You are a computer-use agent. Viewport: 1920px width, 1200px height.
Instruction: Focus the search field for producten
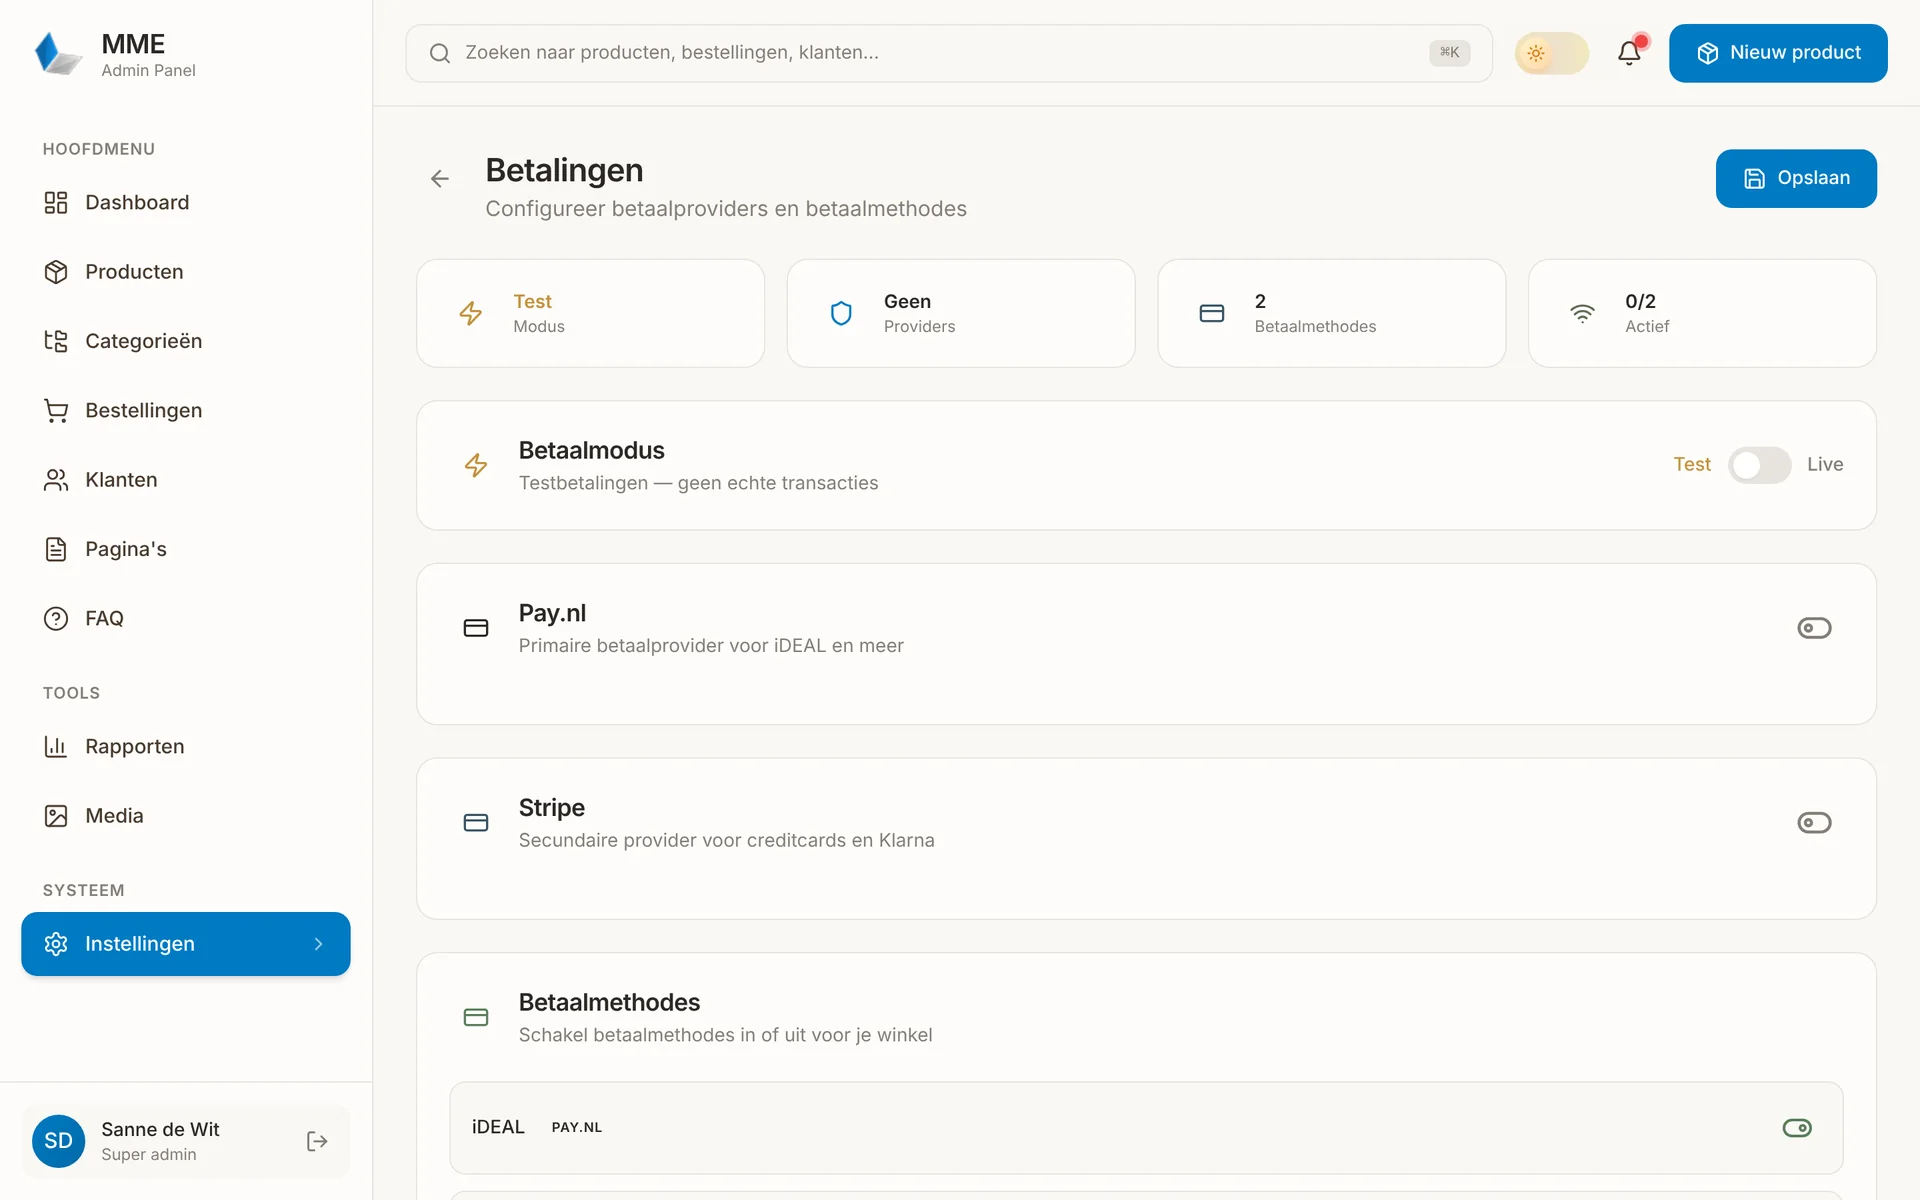(x=949, y=53)
